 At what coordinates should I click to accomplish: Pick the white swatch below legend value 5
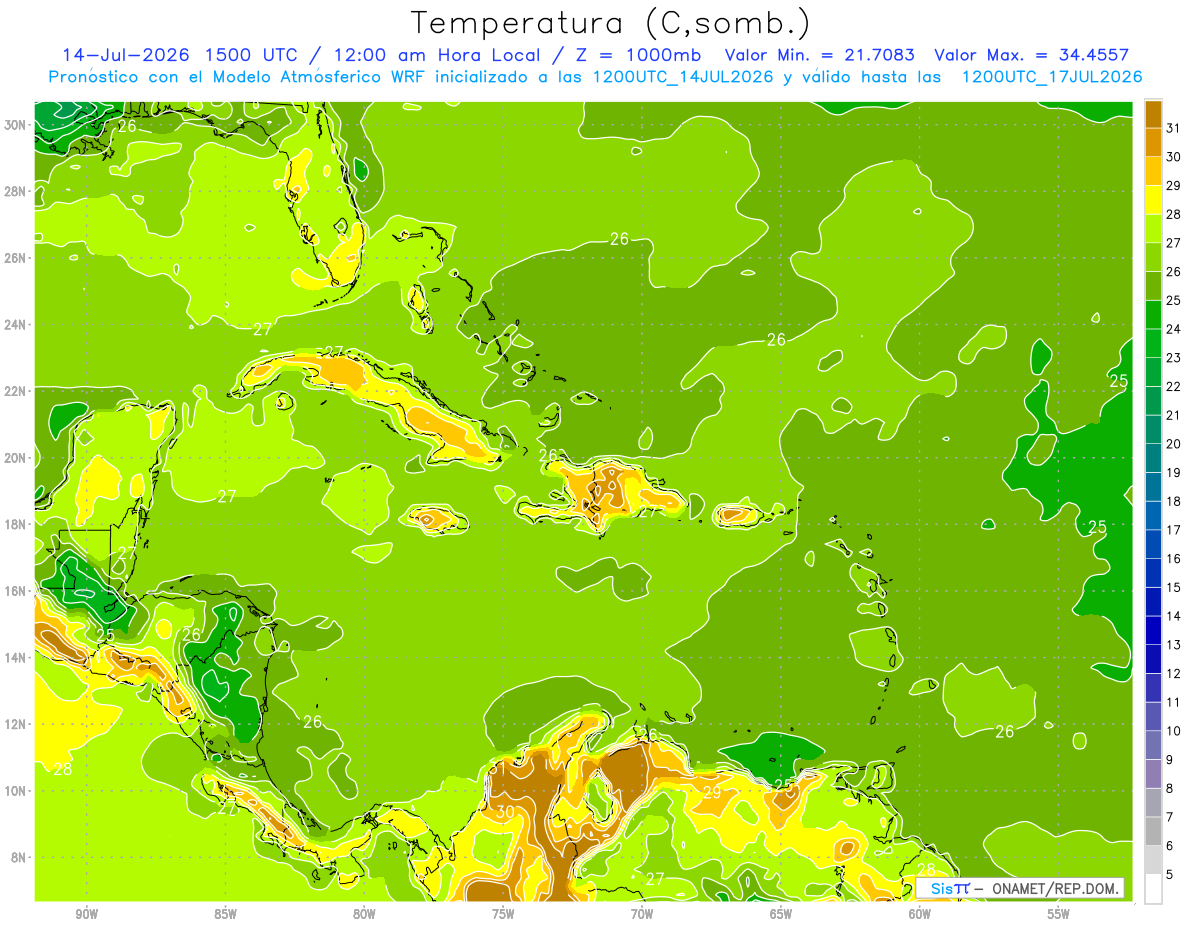click(x=1153, y=888)
